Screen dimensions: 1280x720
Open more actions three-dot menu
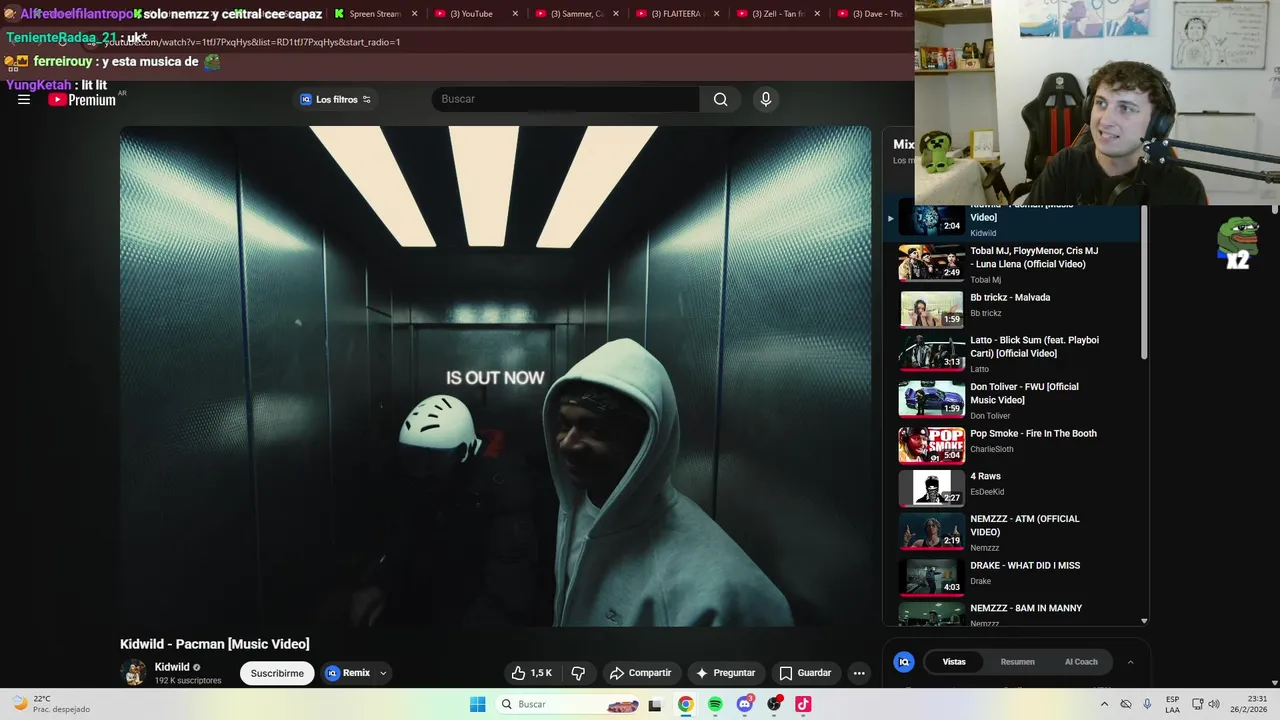(x=859, y=673)
